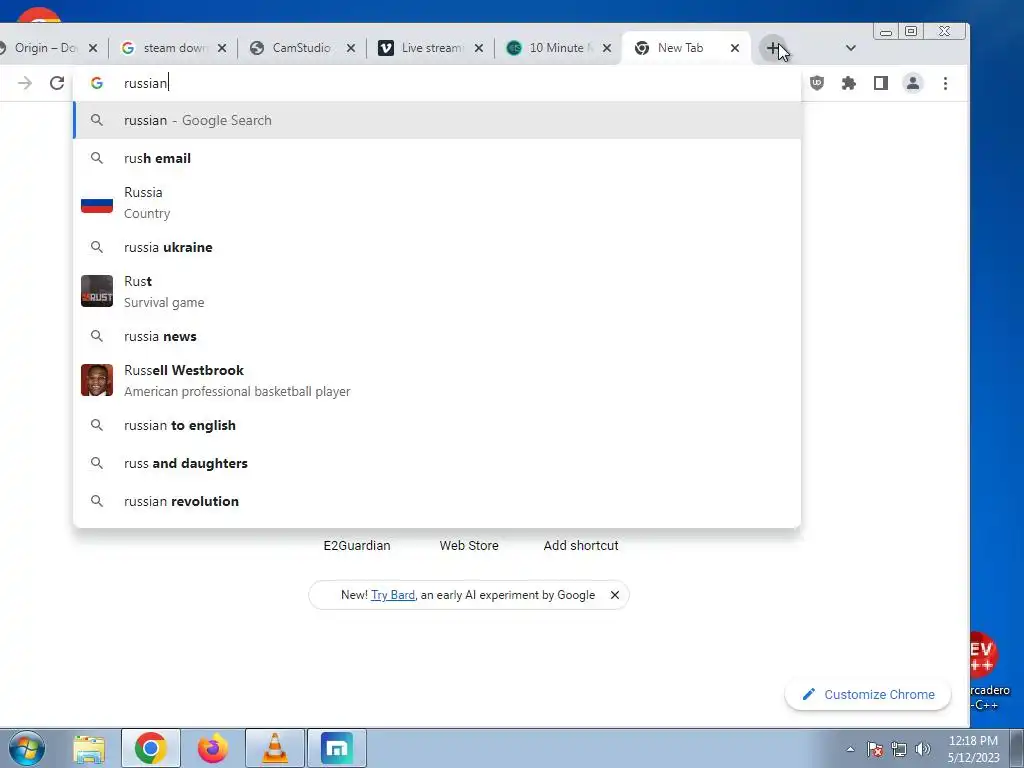Open the tab search dropdown chevron

850,48
